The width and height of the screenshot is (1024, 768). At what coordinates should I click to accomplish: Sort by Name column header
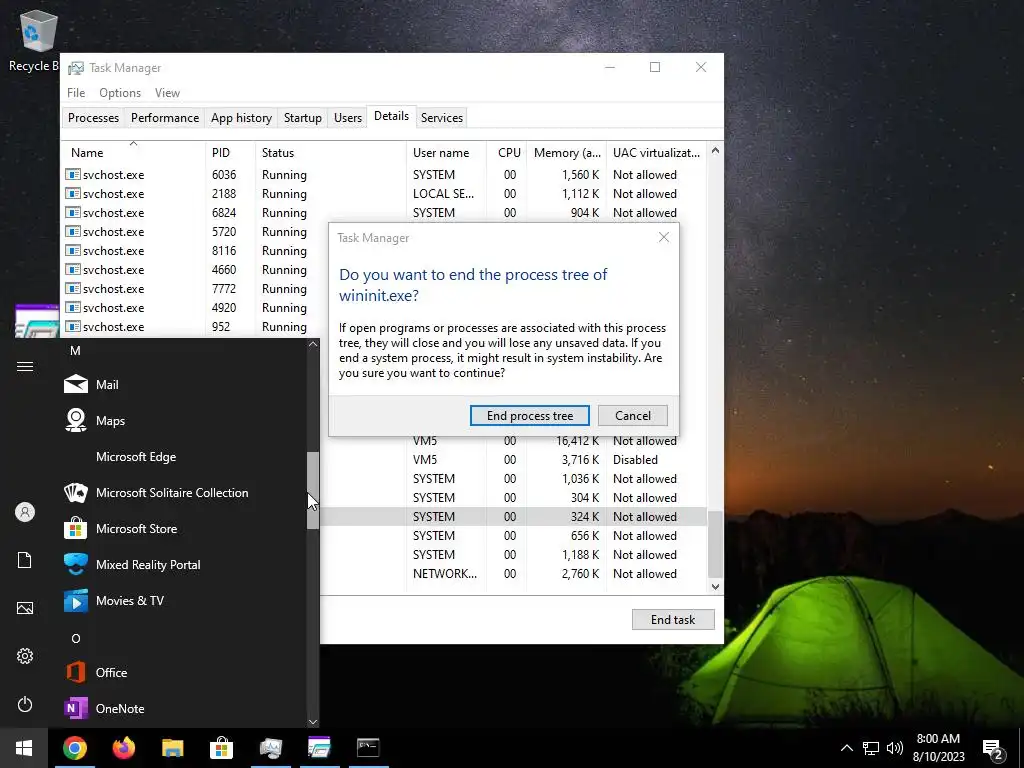click(x=133, y=153)
